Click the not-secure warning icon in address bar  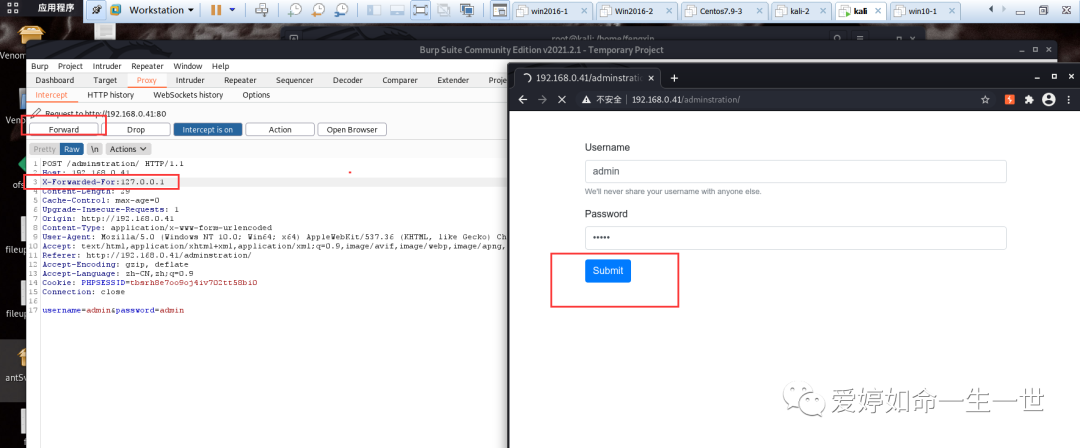587,100
